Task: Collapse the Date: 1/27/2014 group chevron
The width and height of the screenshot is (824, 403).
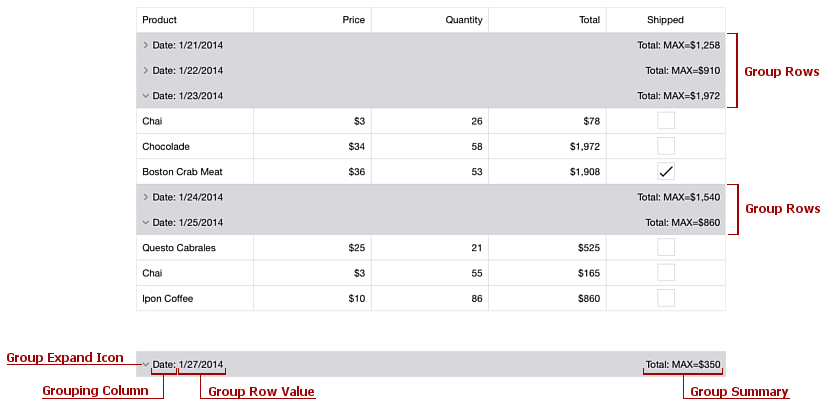Action: click(146, 364)
